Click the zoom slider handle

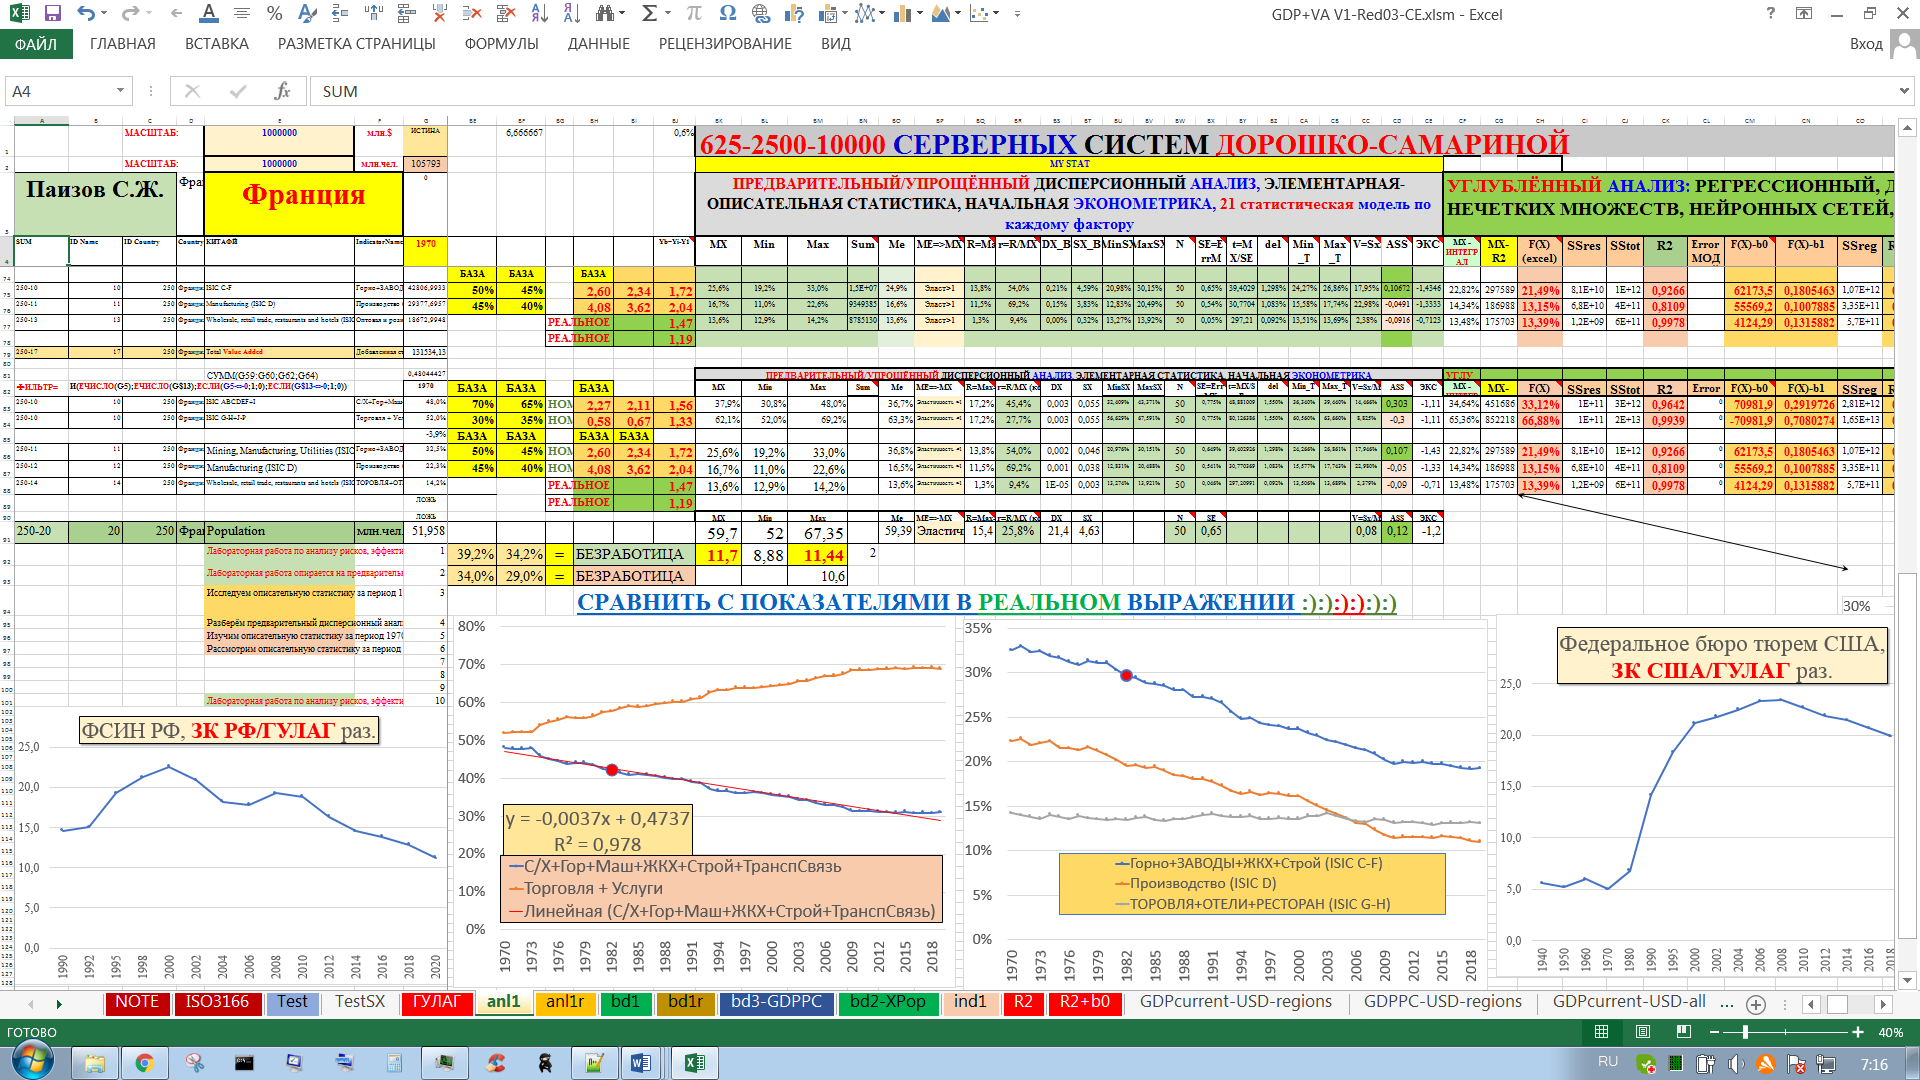[x=1745, y=1032]
